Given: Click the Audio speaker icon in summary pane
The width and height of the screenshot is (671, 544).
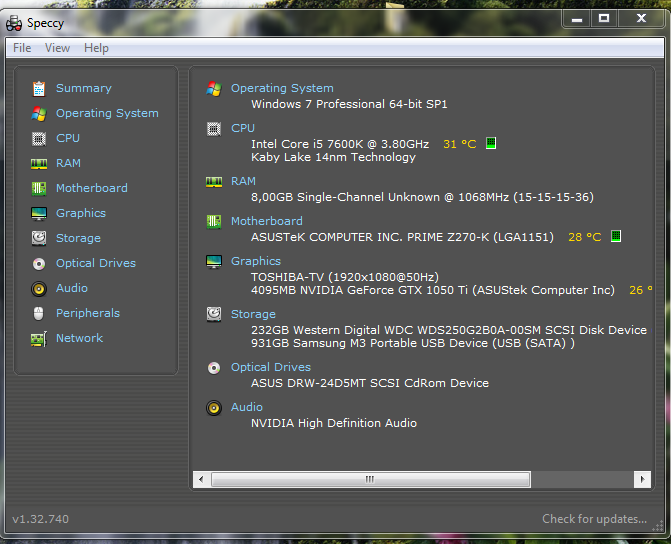Looking at the screenshot, I should 214,408.
